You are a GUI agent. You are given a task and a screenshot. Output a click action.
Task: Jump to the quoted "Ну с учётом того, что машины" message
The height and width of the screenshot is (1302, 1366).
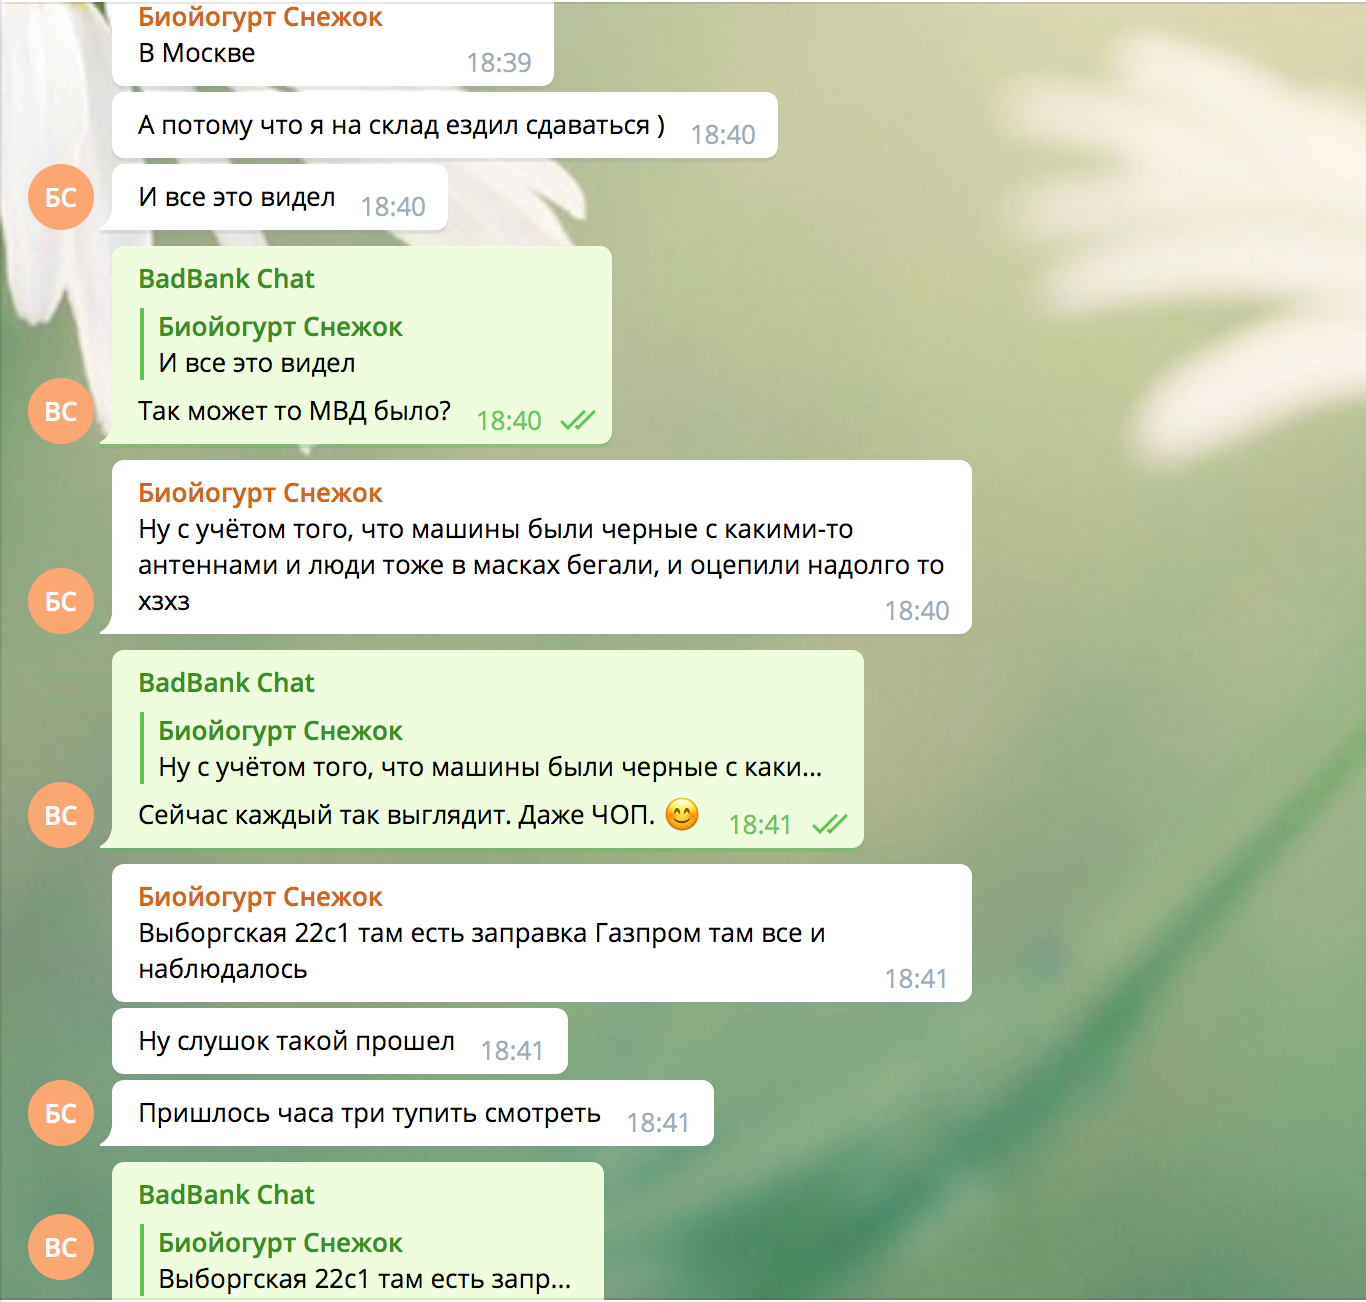pyautogui.click(x=482, y=749)
